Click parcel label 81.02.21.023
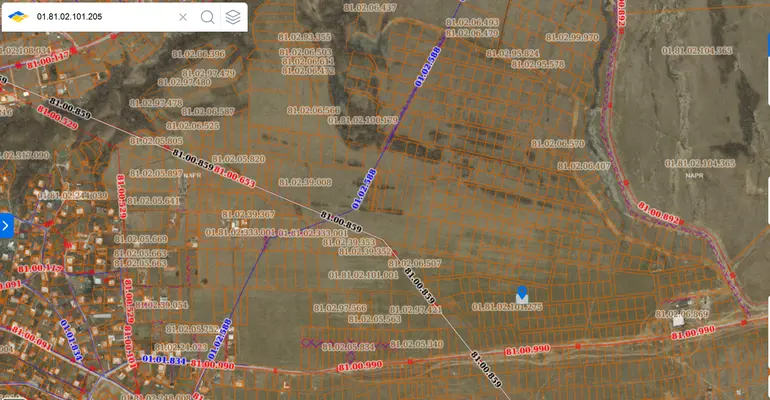Screen dimensions: 770x400 click(x=181, y=347)
